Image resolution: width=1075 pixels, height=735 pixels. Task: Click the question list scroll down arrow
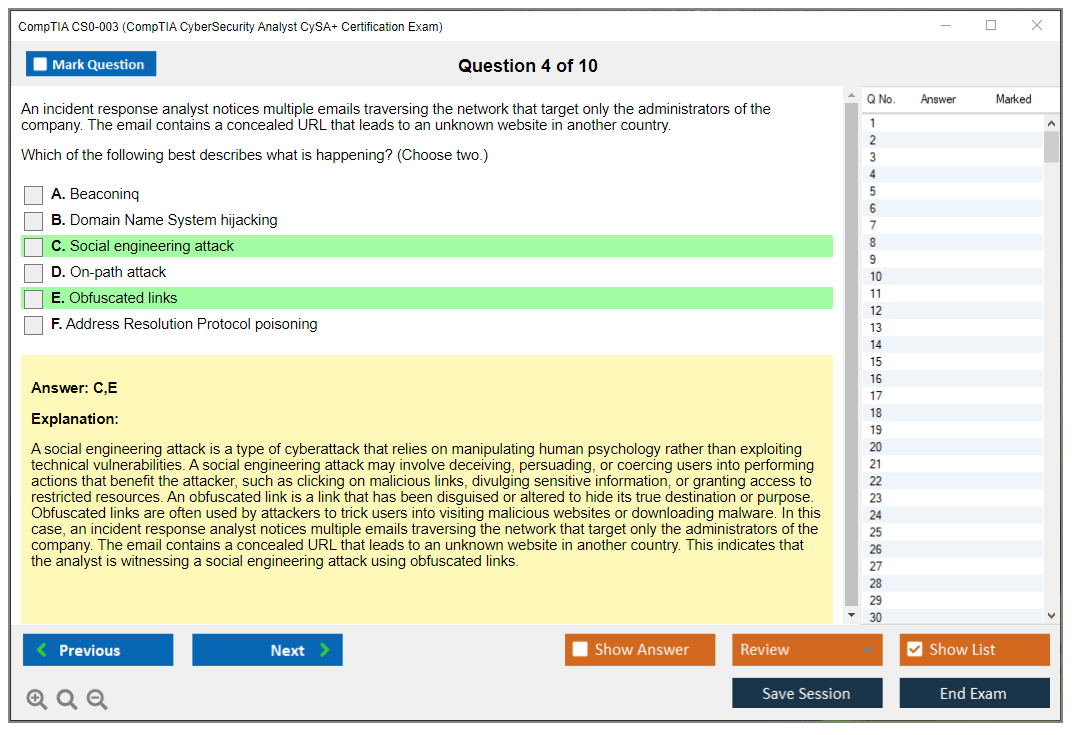click(1051, 616)
